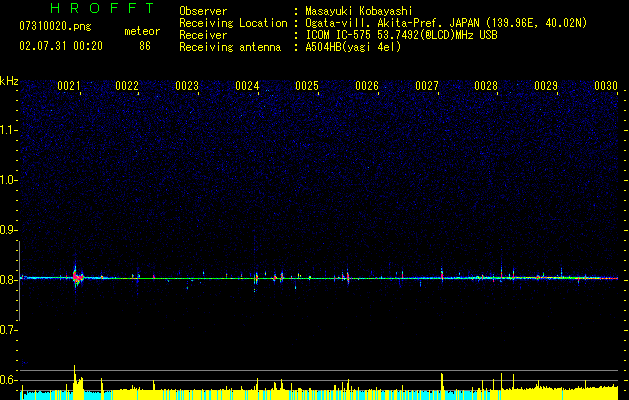Click the date stamp 02.07.31 00:20
This screenshot has width=629, height=400.
pyautogui.click(x=61, y=46)
